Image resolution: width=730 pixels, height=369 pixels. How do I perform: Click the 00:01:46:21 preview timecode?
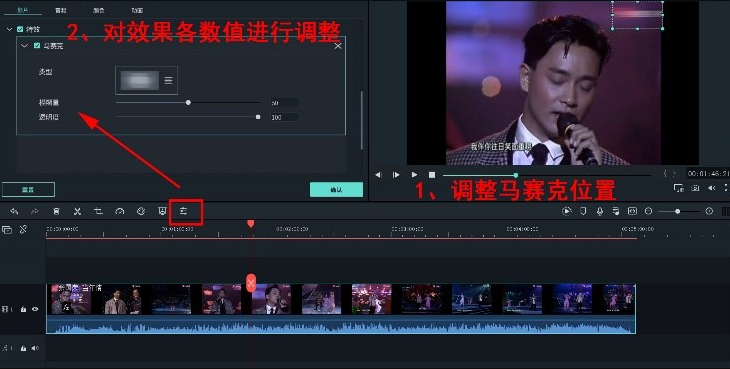coord(708,174)
